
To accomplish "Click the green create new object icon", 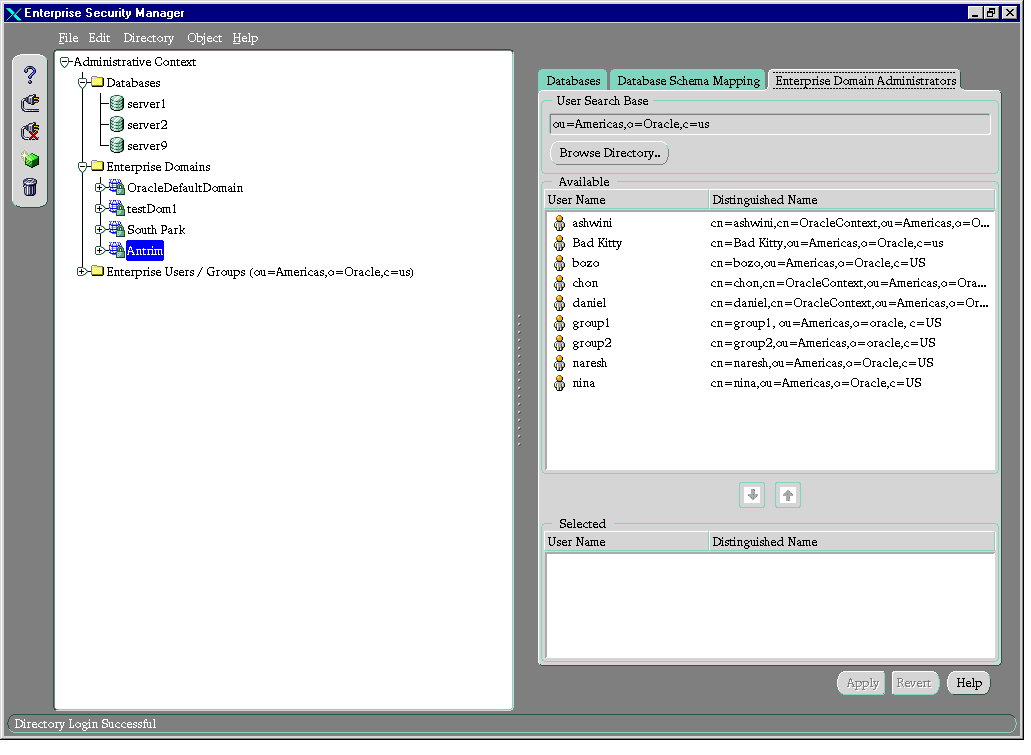I will coord(30,159).
